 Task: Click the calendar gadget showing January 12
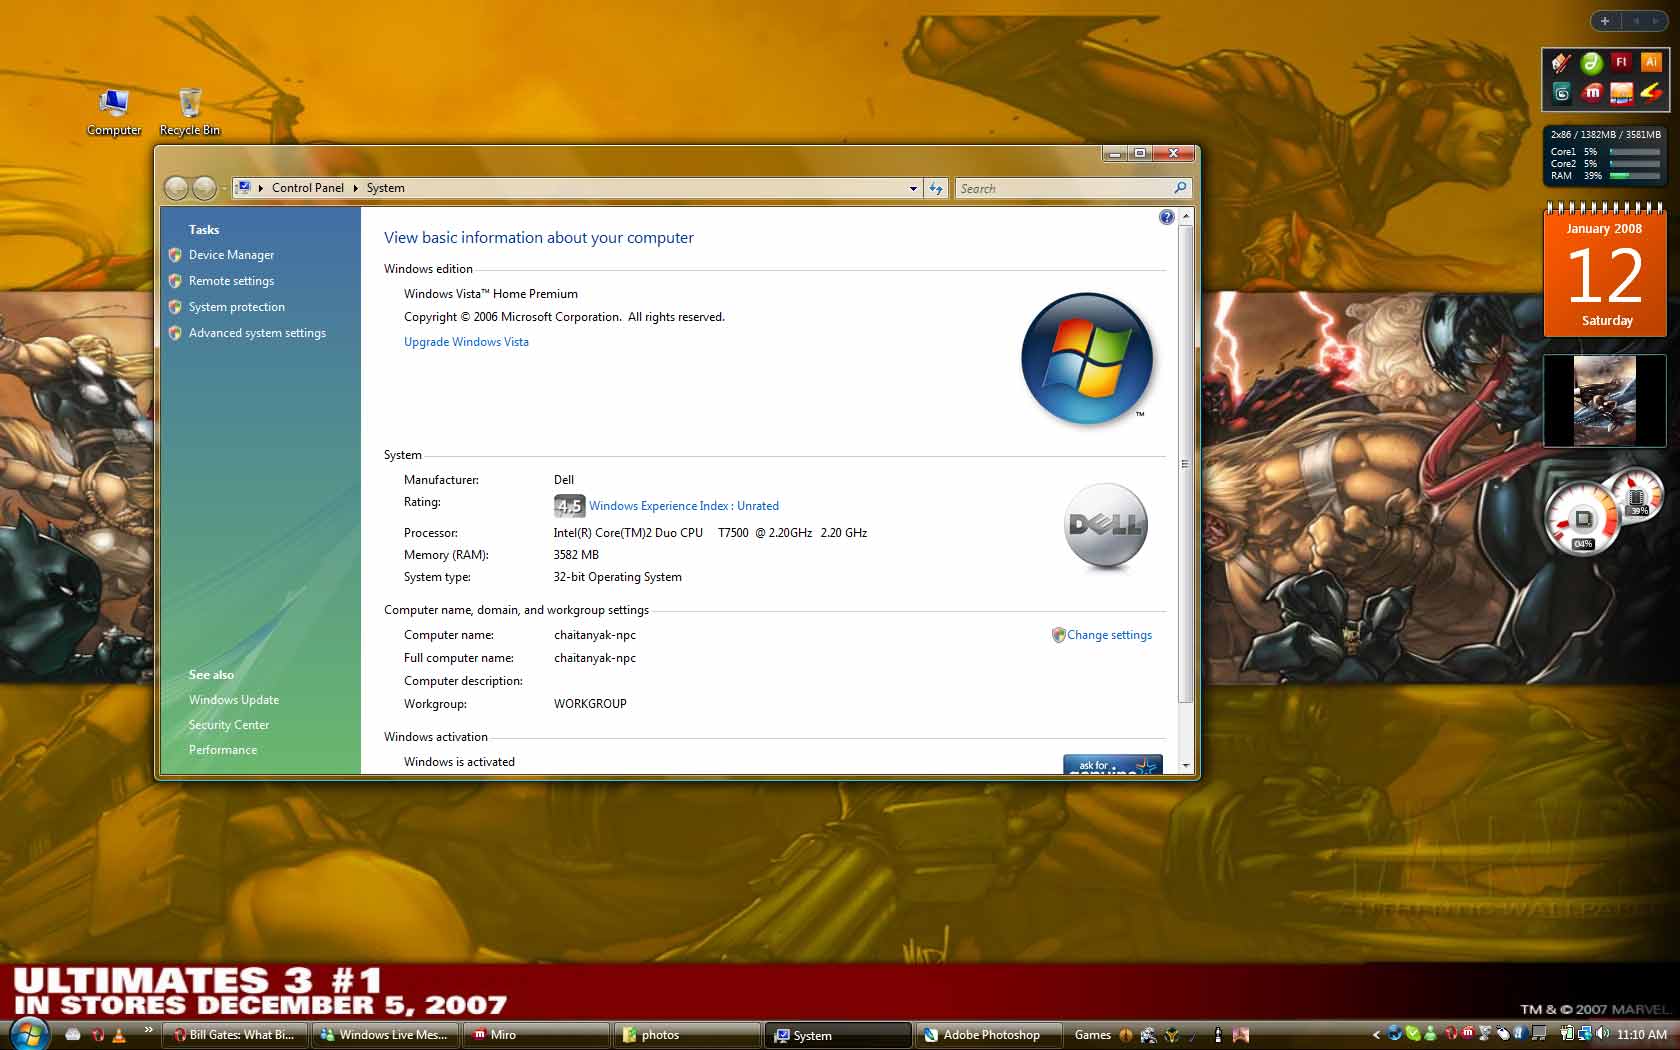pyautogui.click(x=1605, y=270)
